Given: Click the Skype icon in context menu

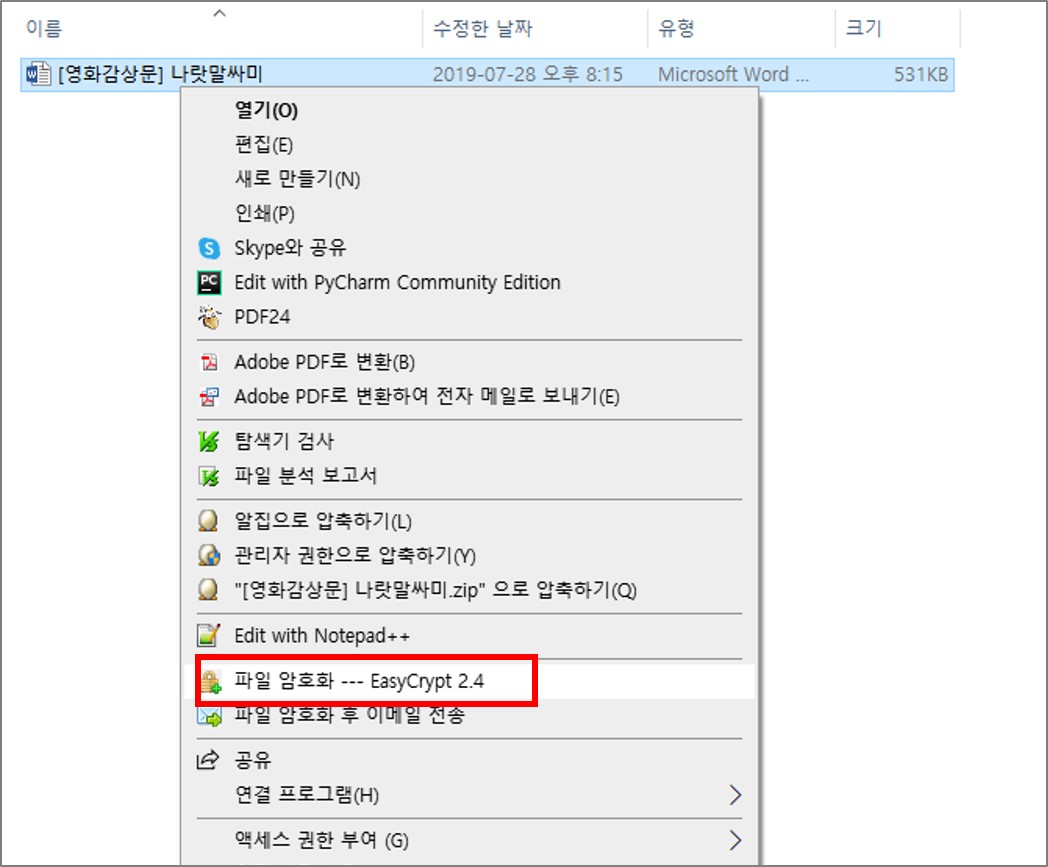Looking at the screenshot, I should (x=209, y=248).
